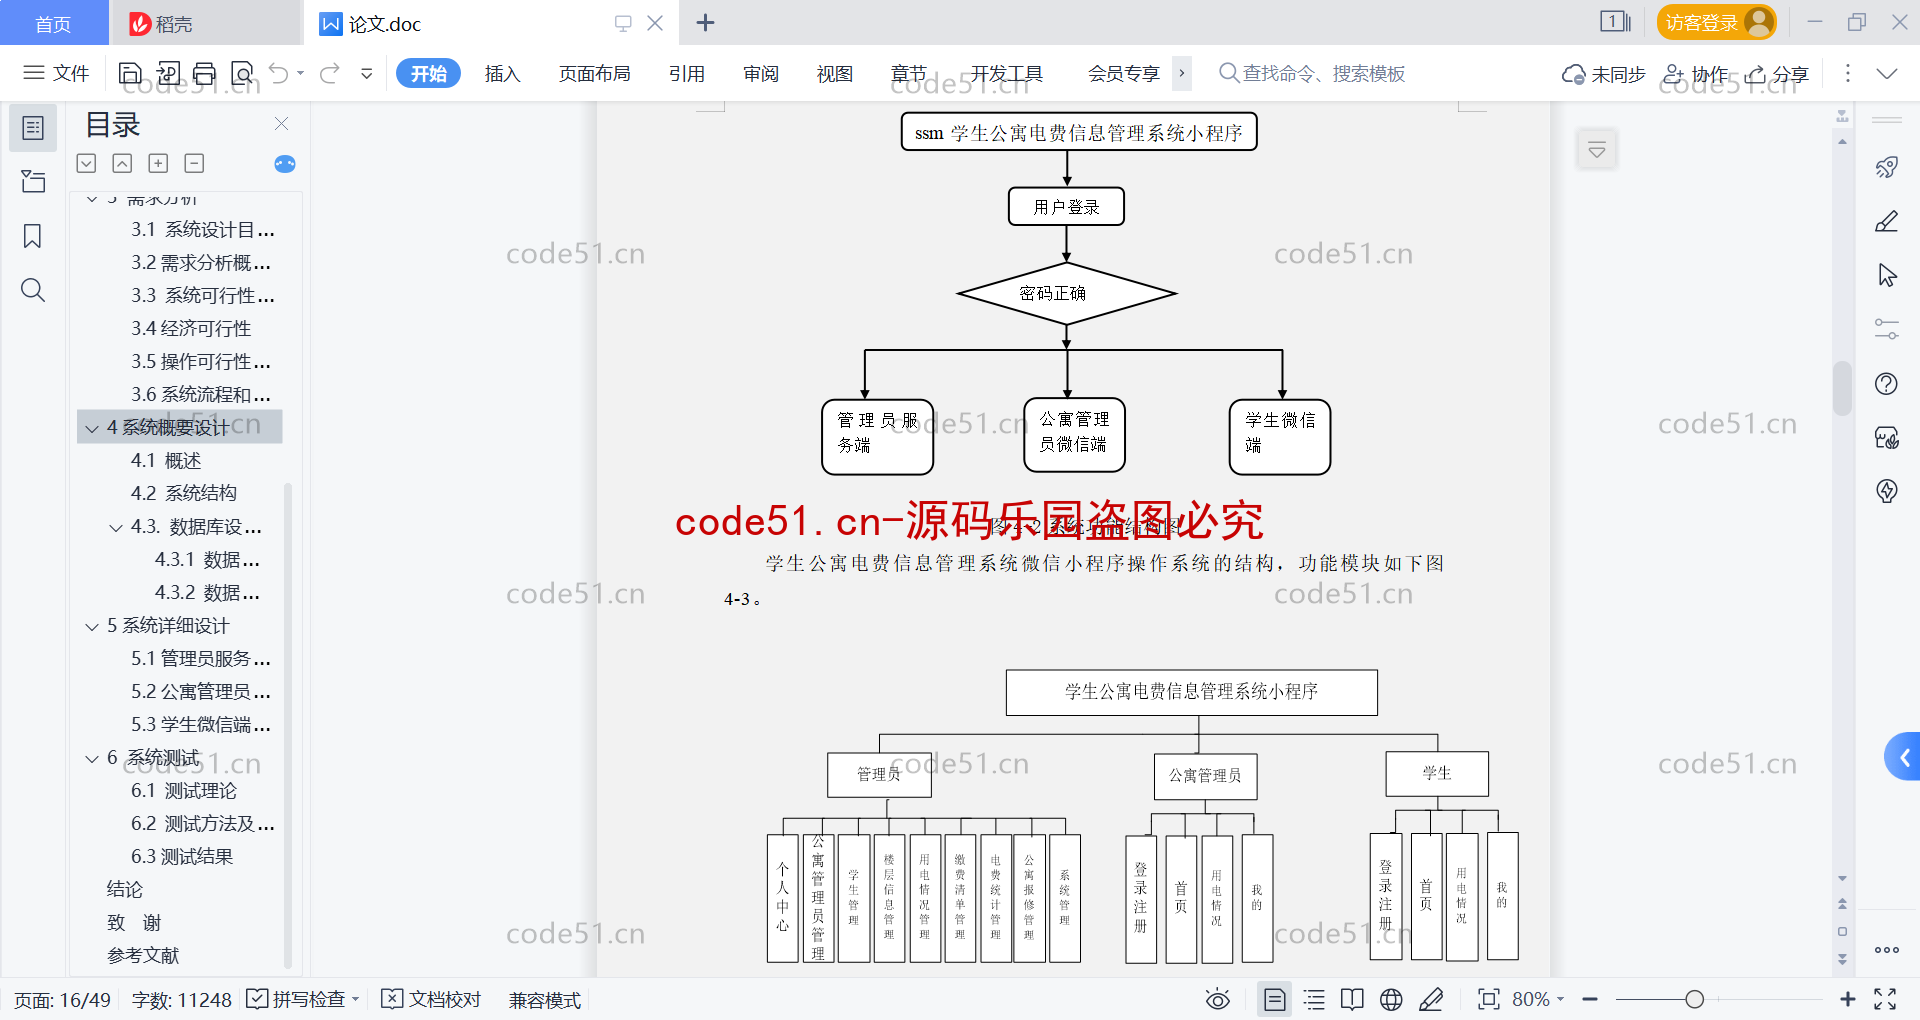Toggle the side panel layout button
The image size is (1920, 1020).
coord(1614,22)
